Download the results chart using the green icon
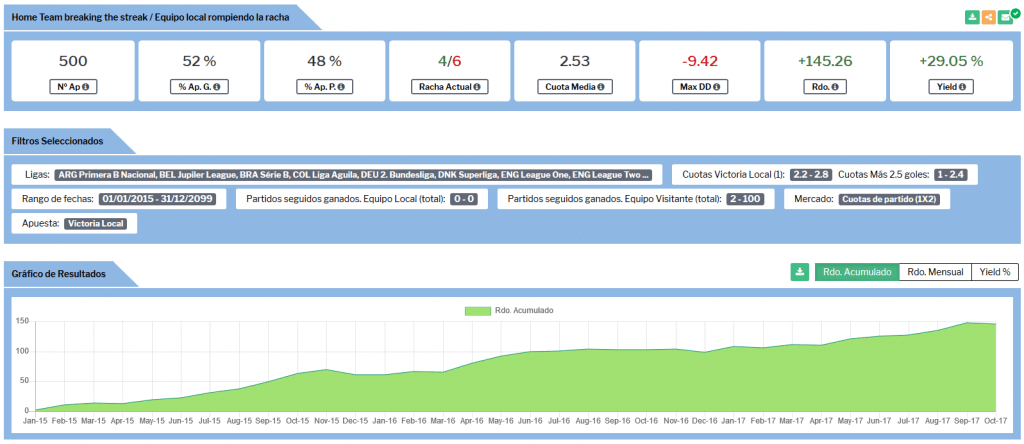Viewport: 1024px width, 444px height. click(x=799, y=272)
